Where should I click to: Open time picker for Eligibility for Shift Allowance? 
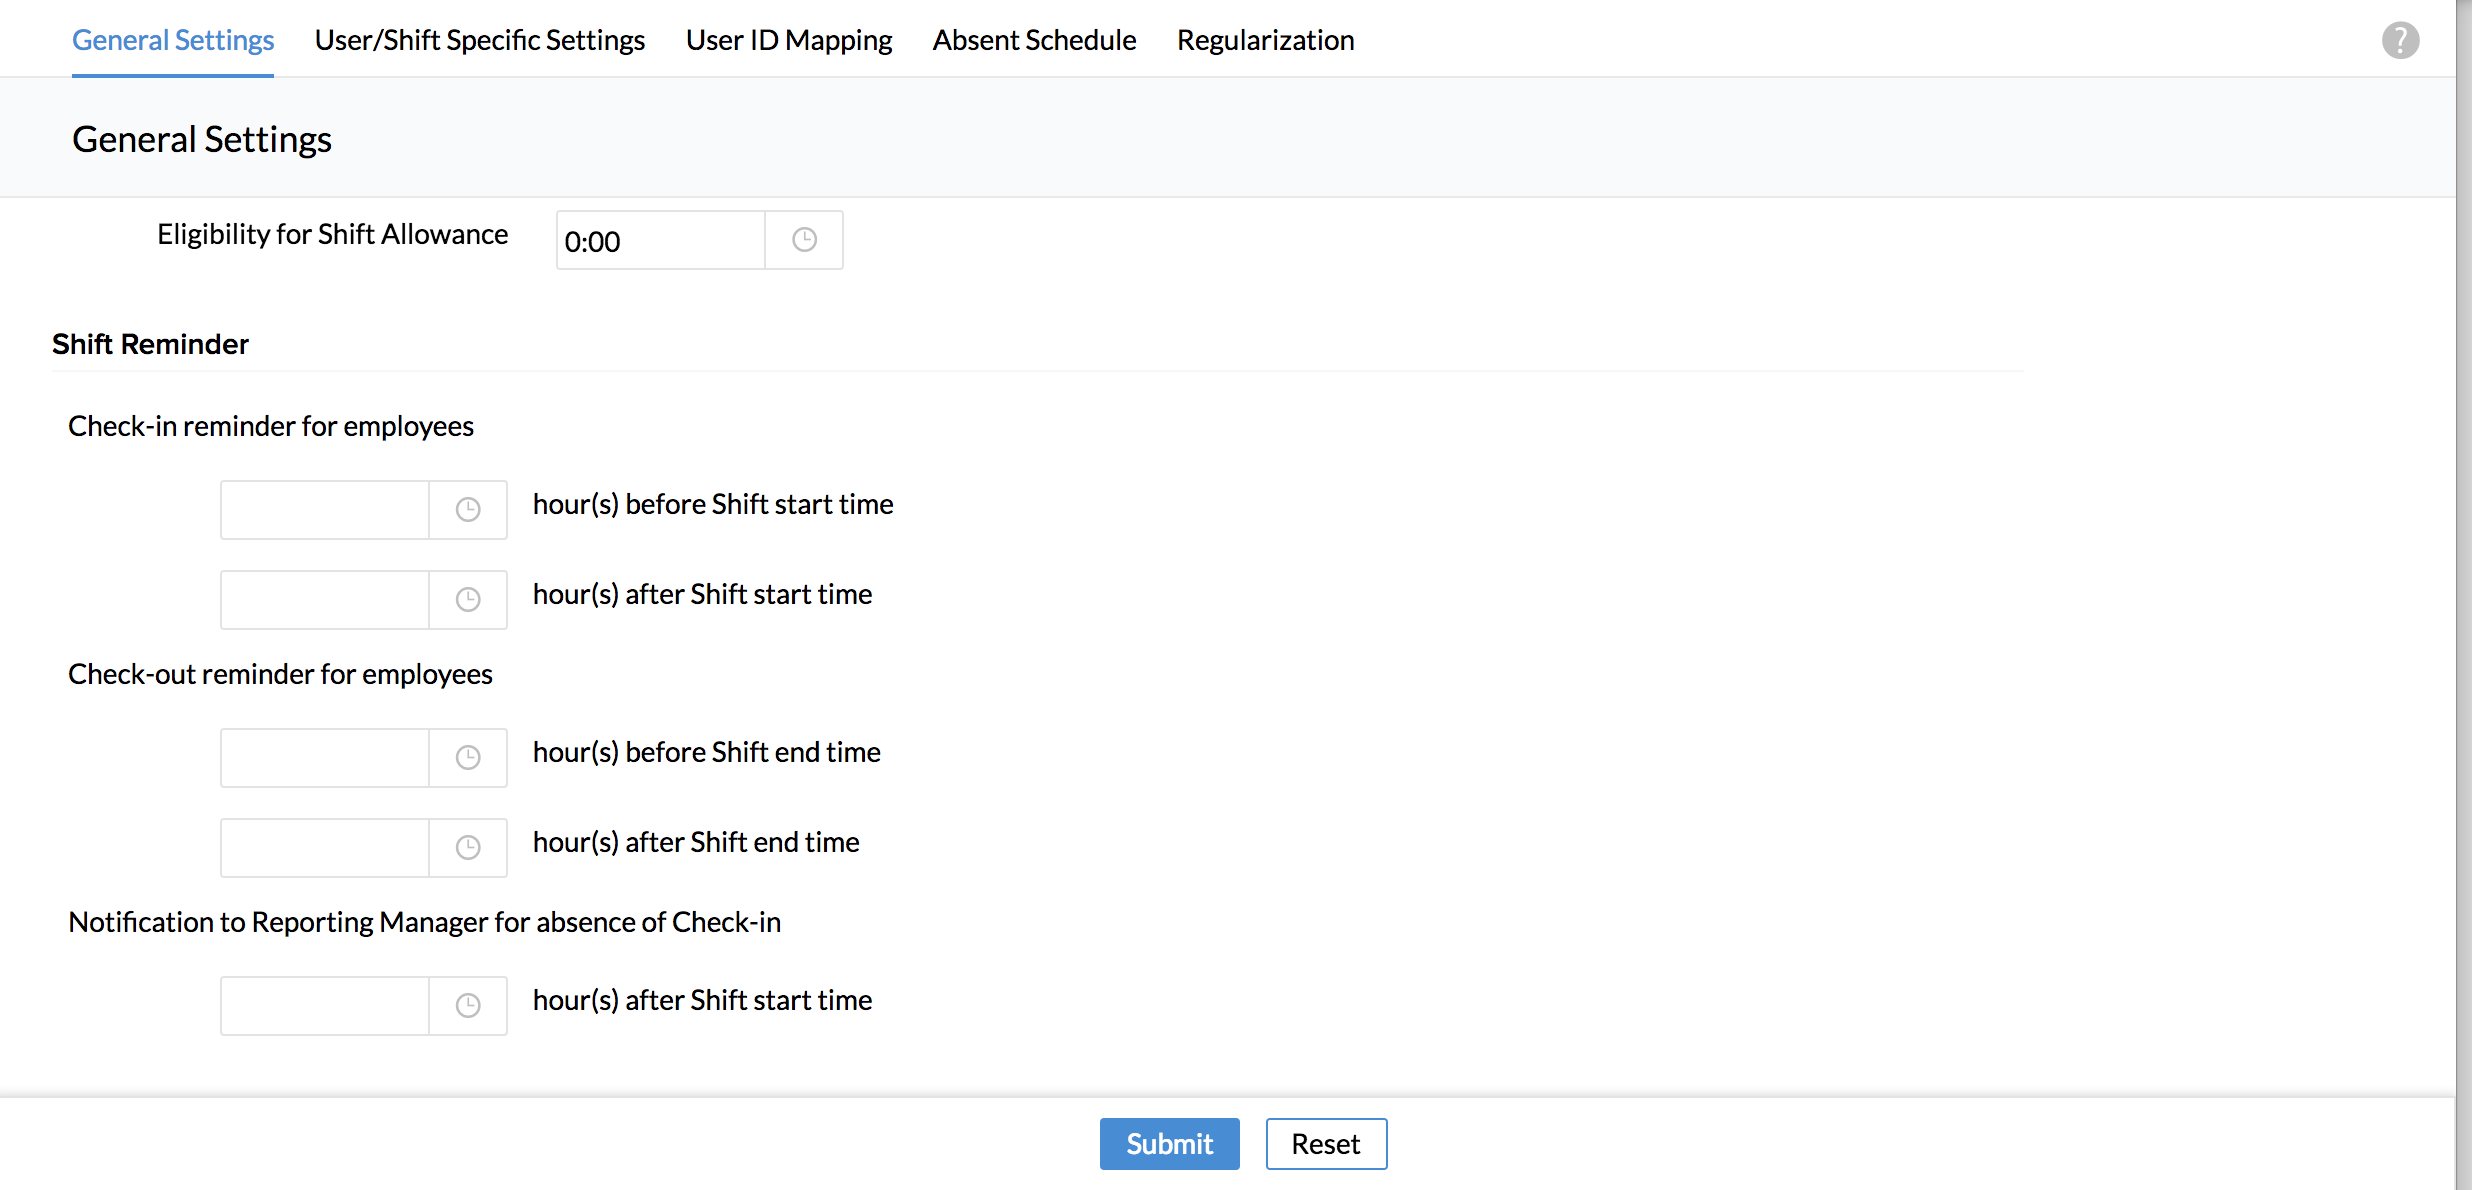tap(804, 240)
